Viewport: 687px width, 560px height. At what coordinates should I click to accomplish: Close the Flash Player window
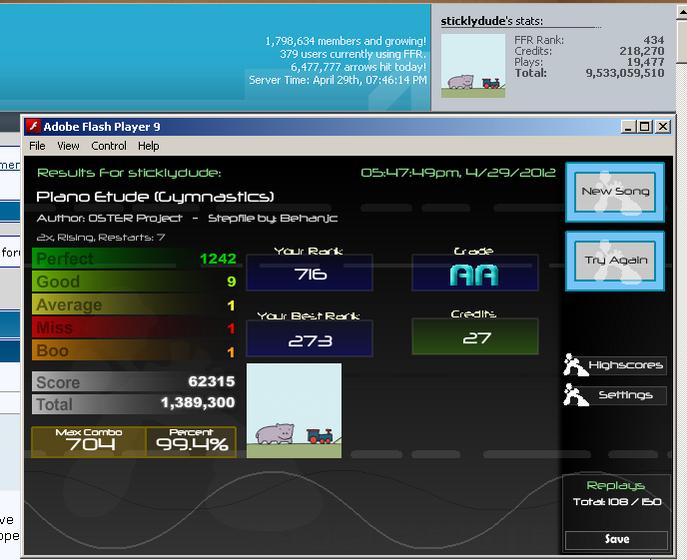point(662,127)
